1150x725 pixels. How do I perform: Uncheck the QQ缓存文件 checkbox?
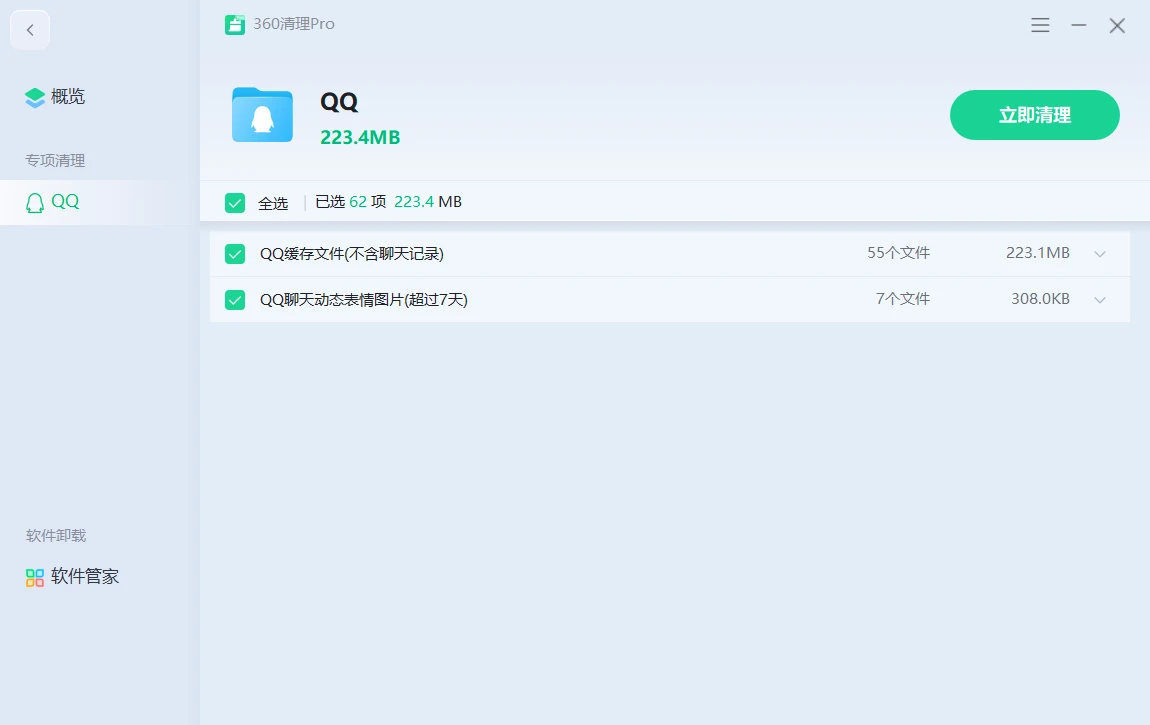coord(235,254)
